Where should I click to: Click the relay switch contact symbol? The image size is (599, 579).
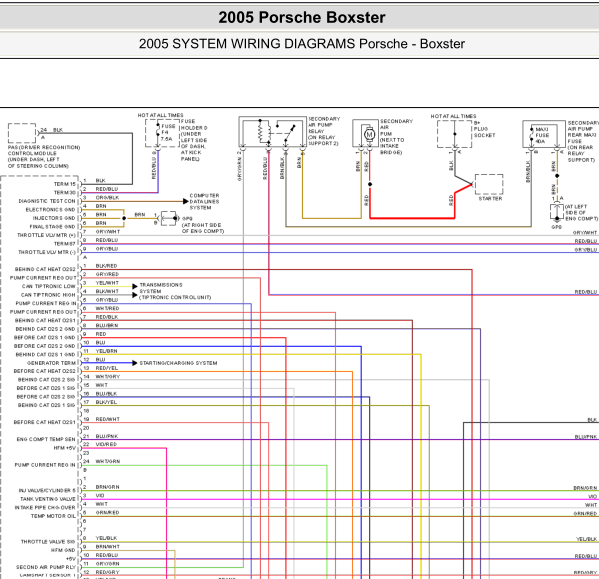pos(289,132)
